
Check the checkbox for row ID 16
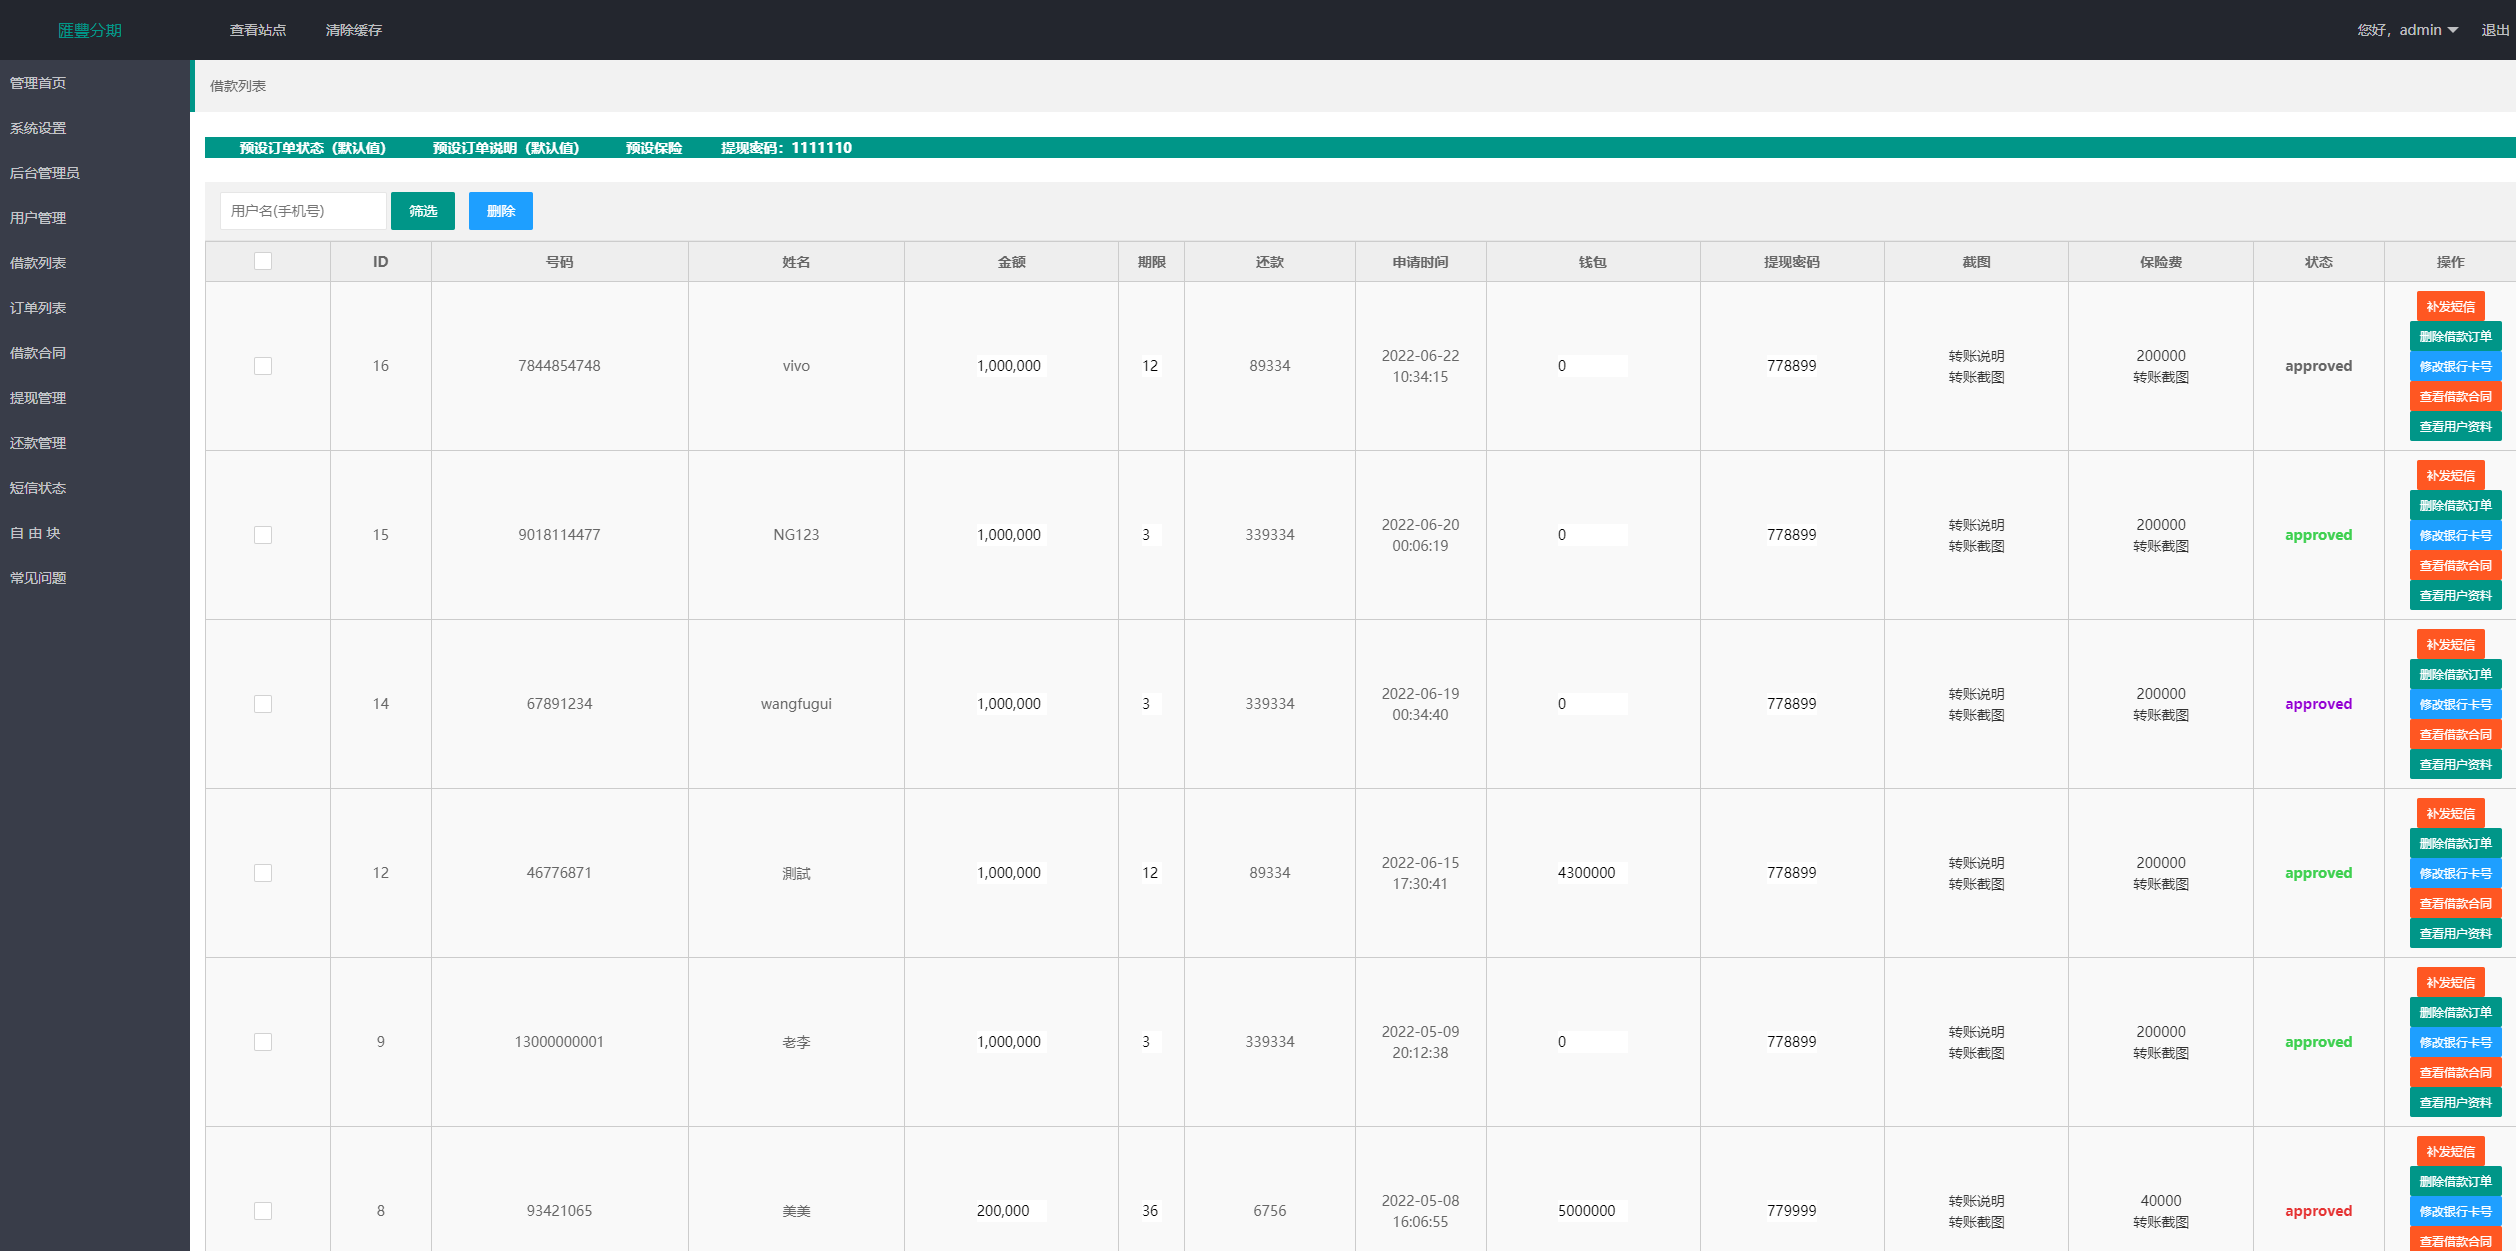[x=263, y=366]
